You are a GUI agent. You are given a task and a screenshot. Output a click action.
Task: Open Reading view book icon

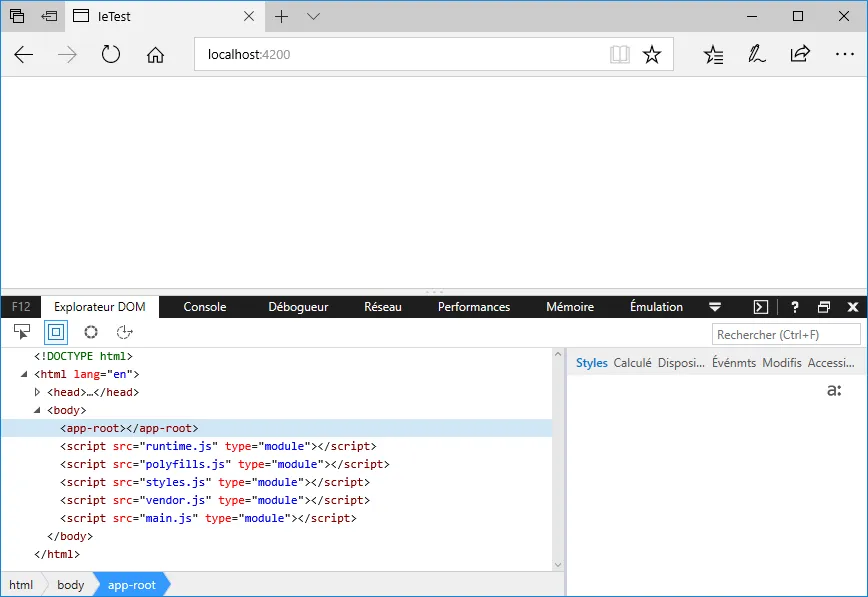(619, 54)
